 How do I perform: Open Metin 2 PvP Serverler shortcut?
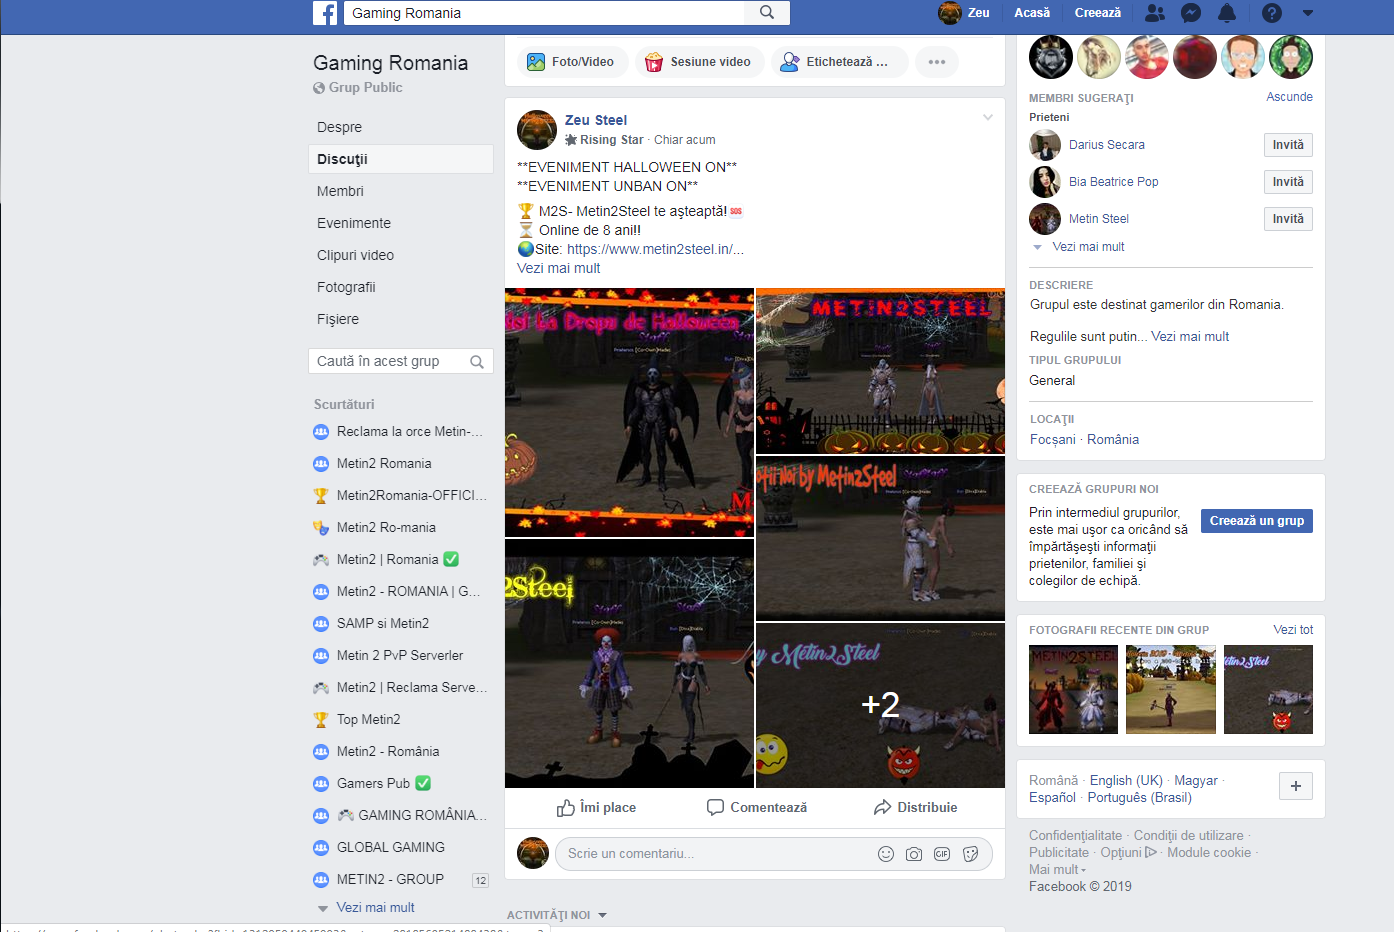click(400, 655)
